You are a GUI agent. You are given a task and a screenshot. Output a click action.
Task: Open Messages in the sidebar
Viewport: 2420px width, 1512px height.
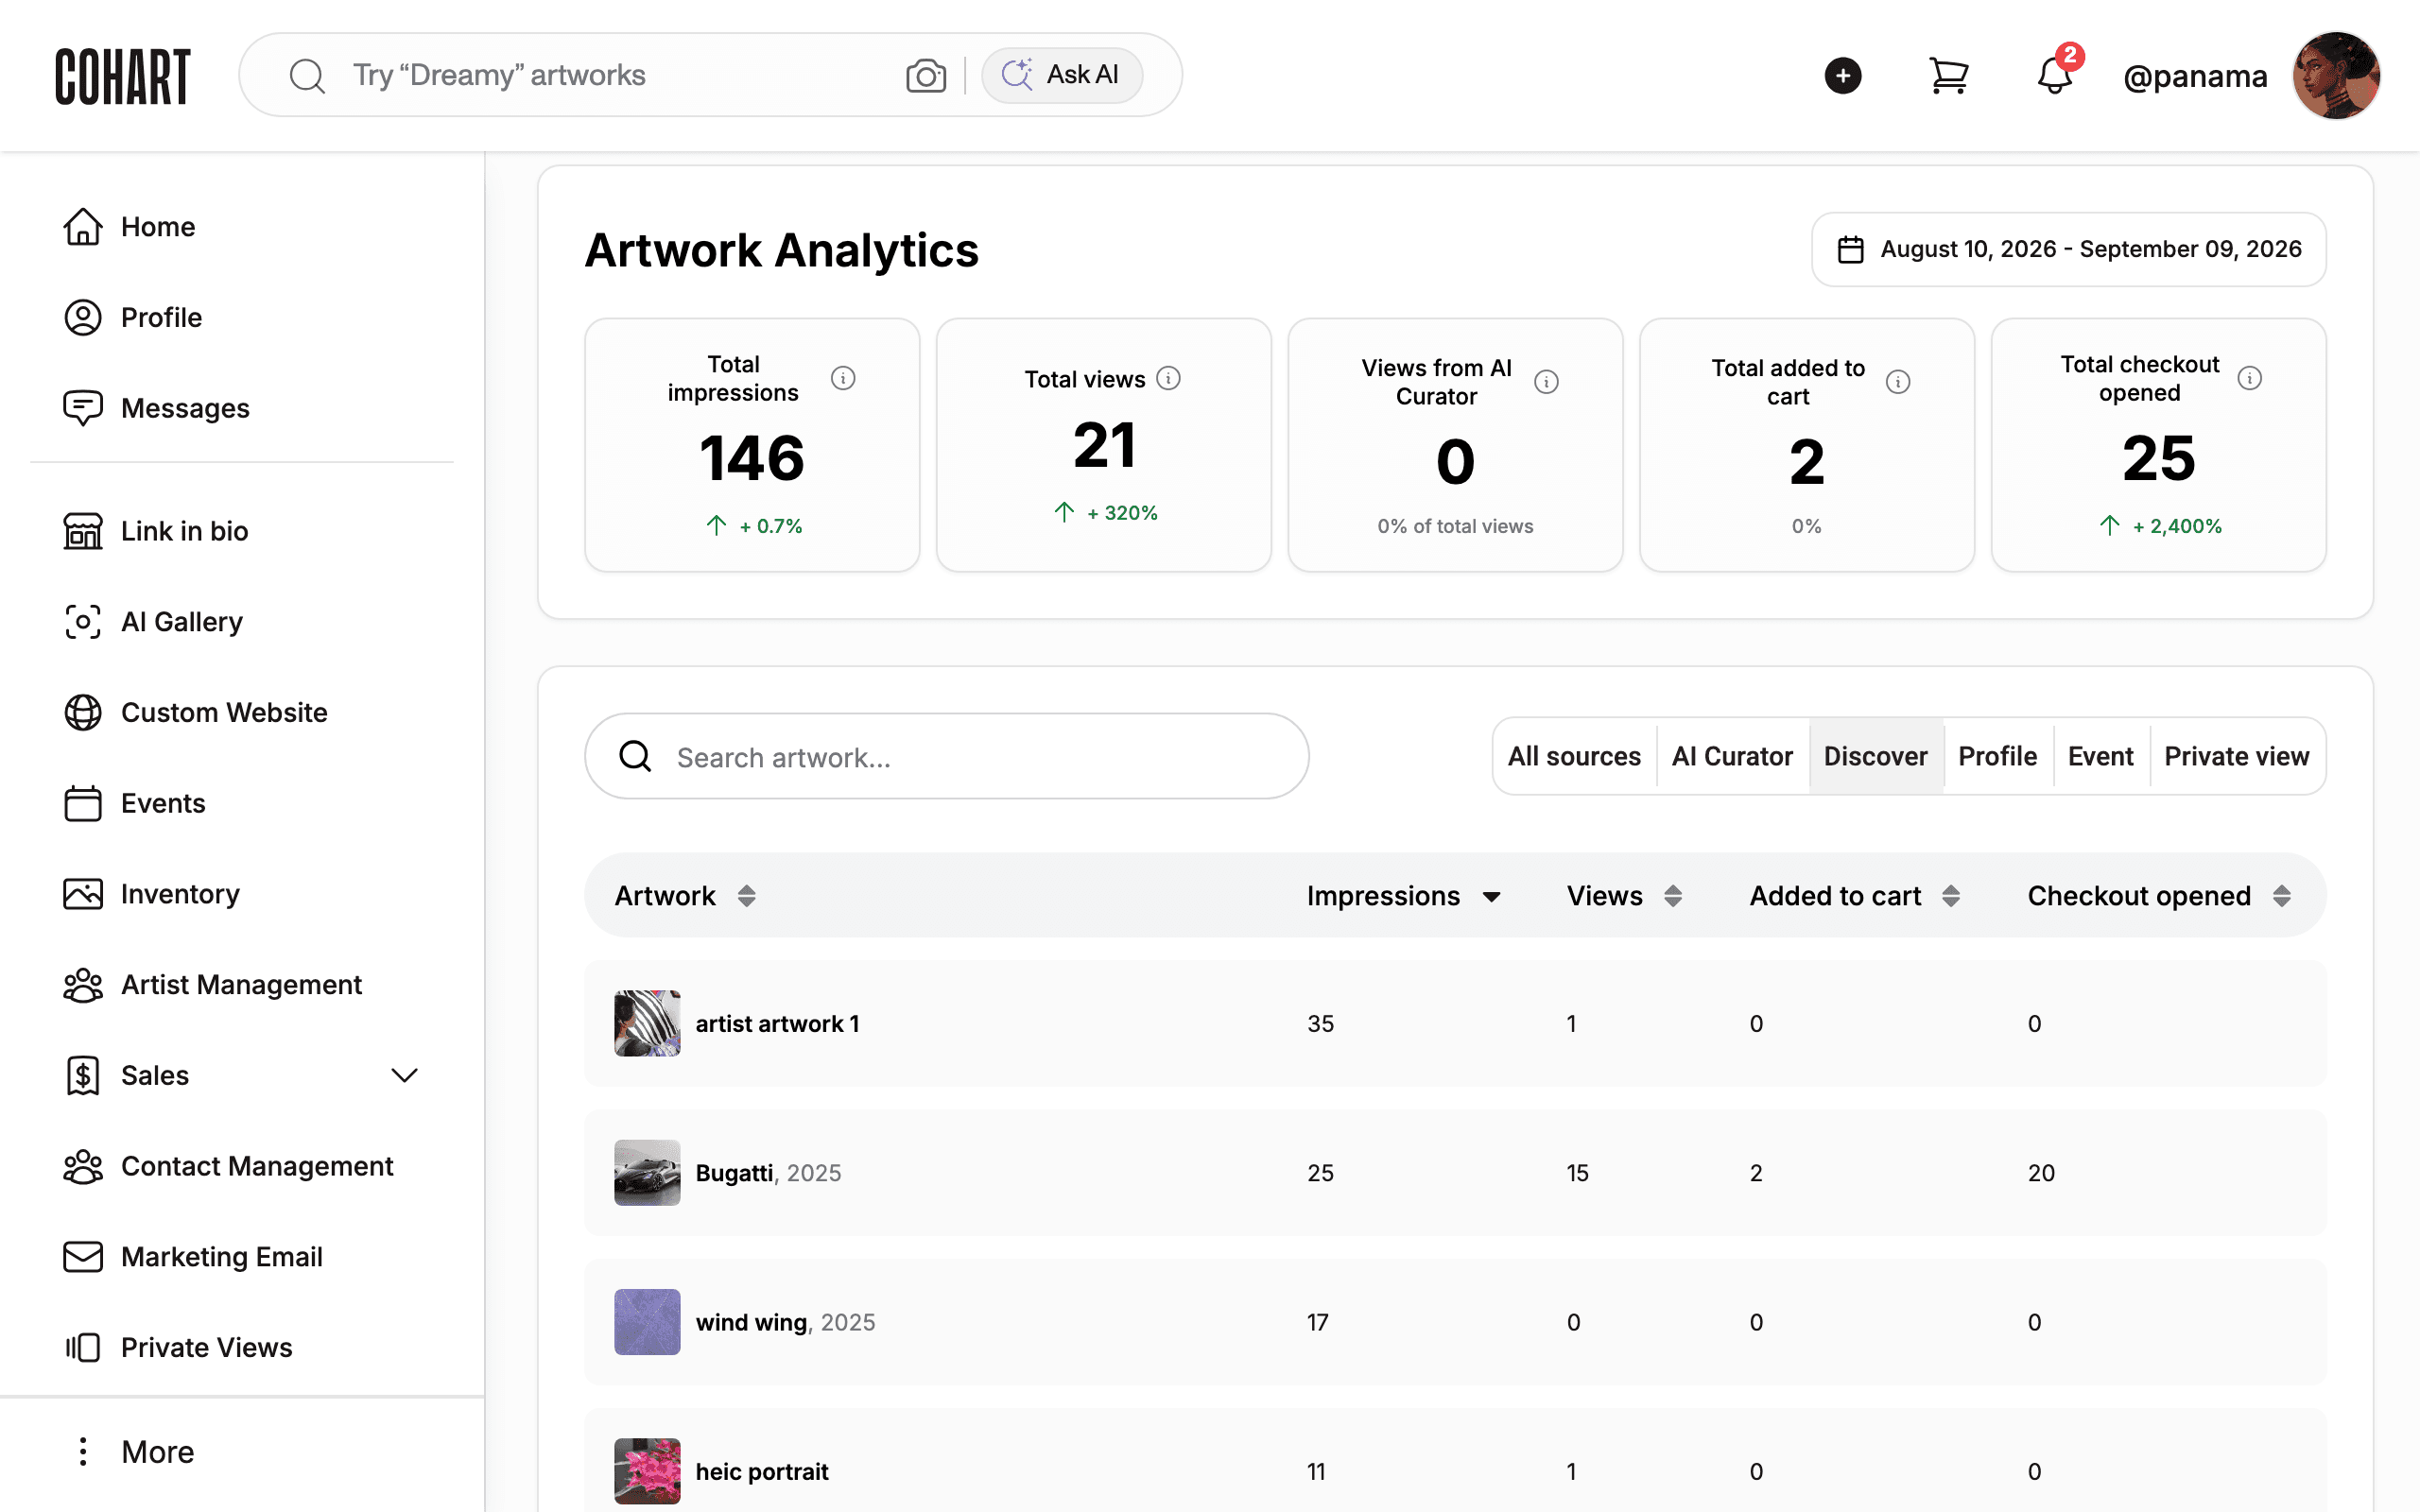pyautogui.click(x=156, y=408)
